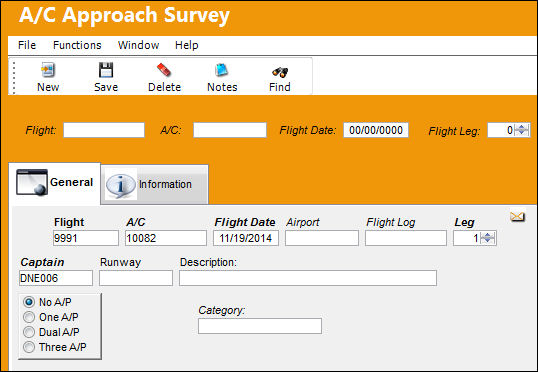Click the New toolbar label

click(x=48, y=87)
